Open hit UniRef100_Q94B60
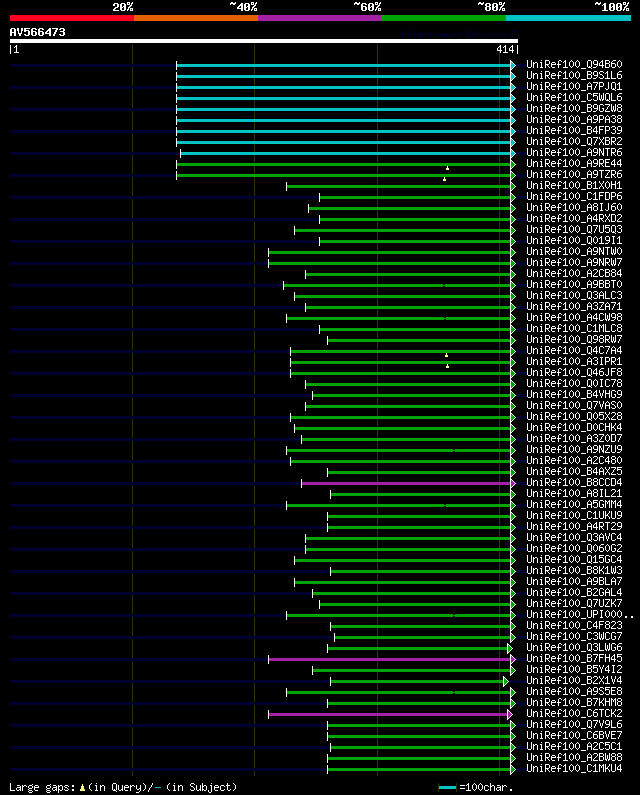The height and width of the screenshot is (795, 640). click(x=574, y=64)
